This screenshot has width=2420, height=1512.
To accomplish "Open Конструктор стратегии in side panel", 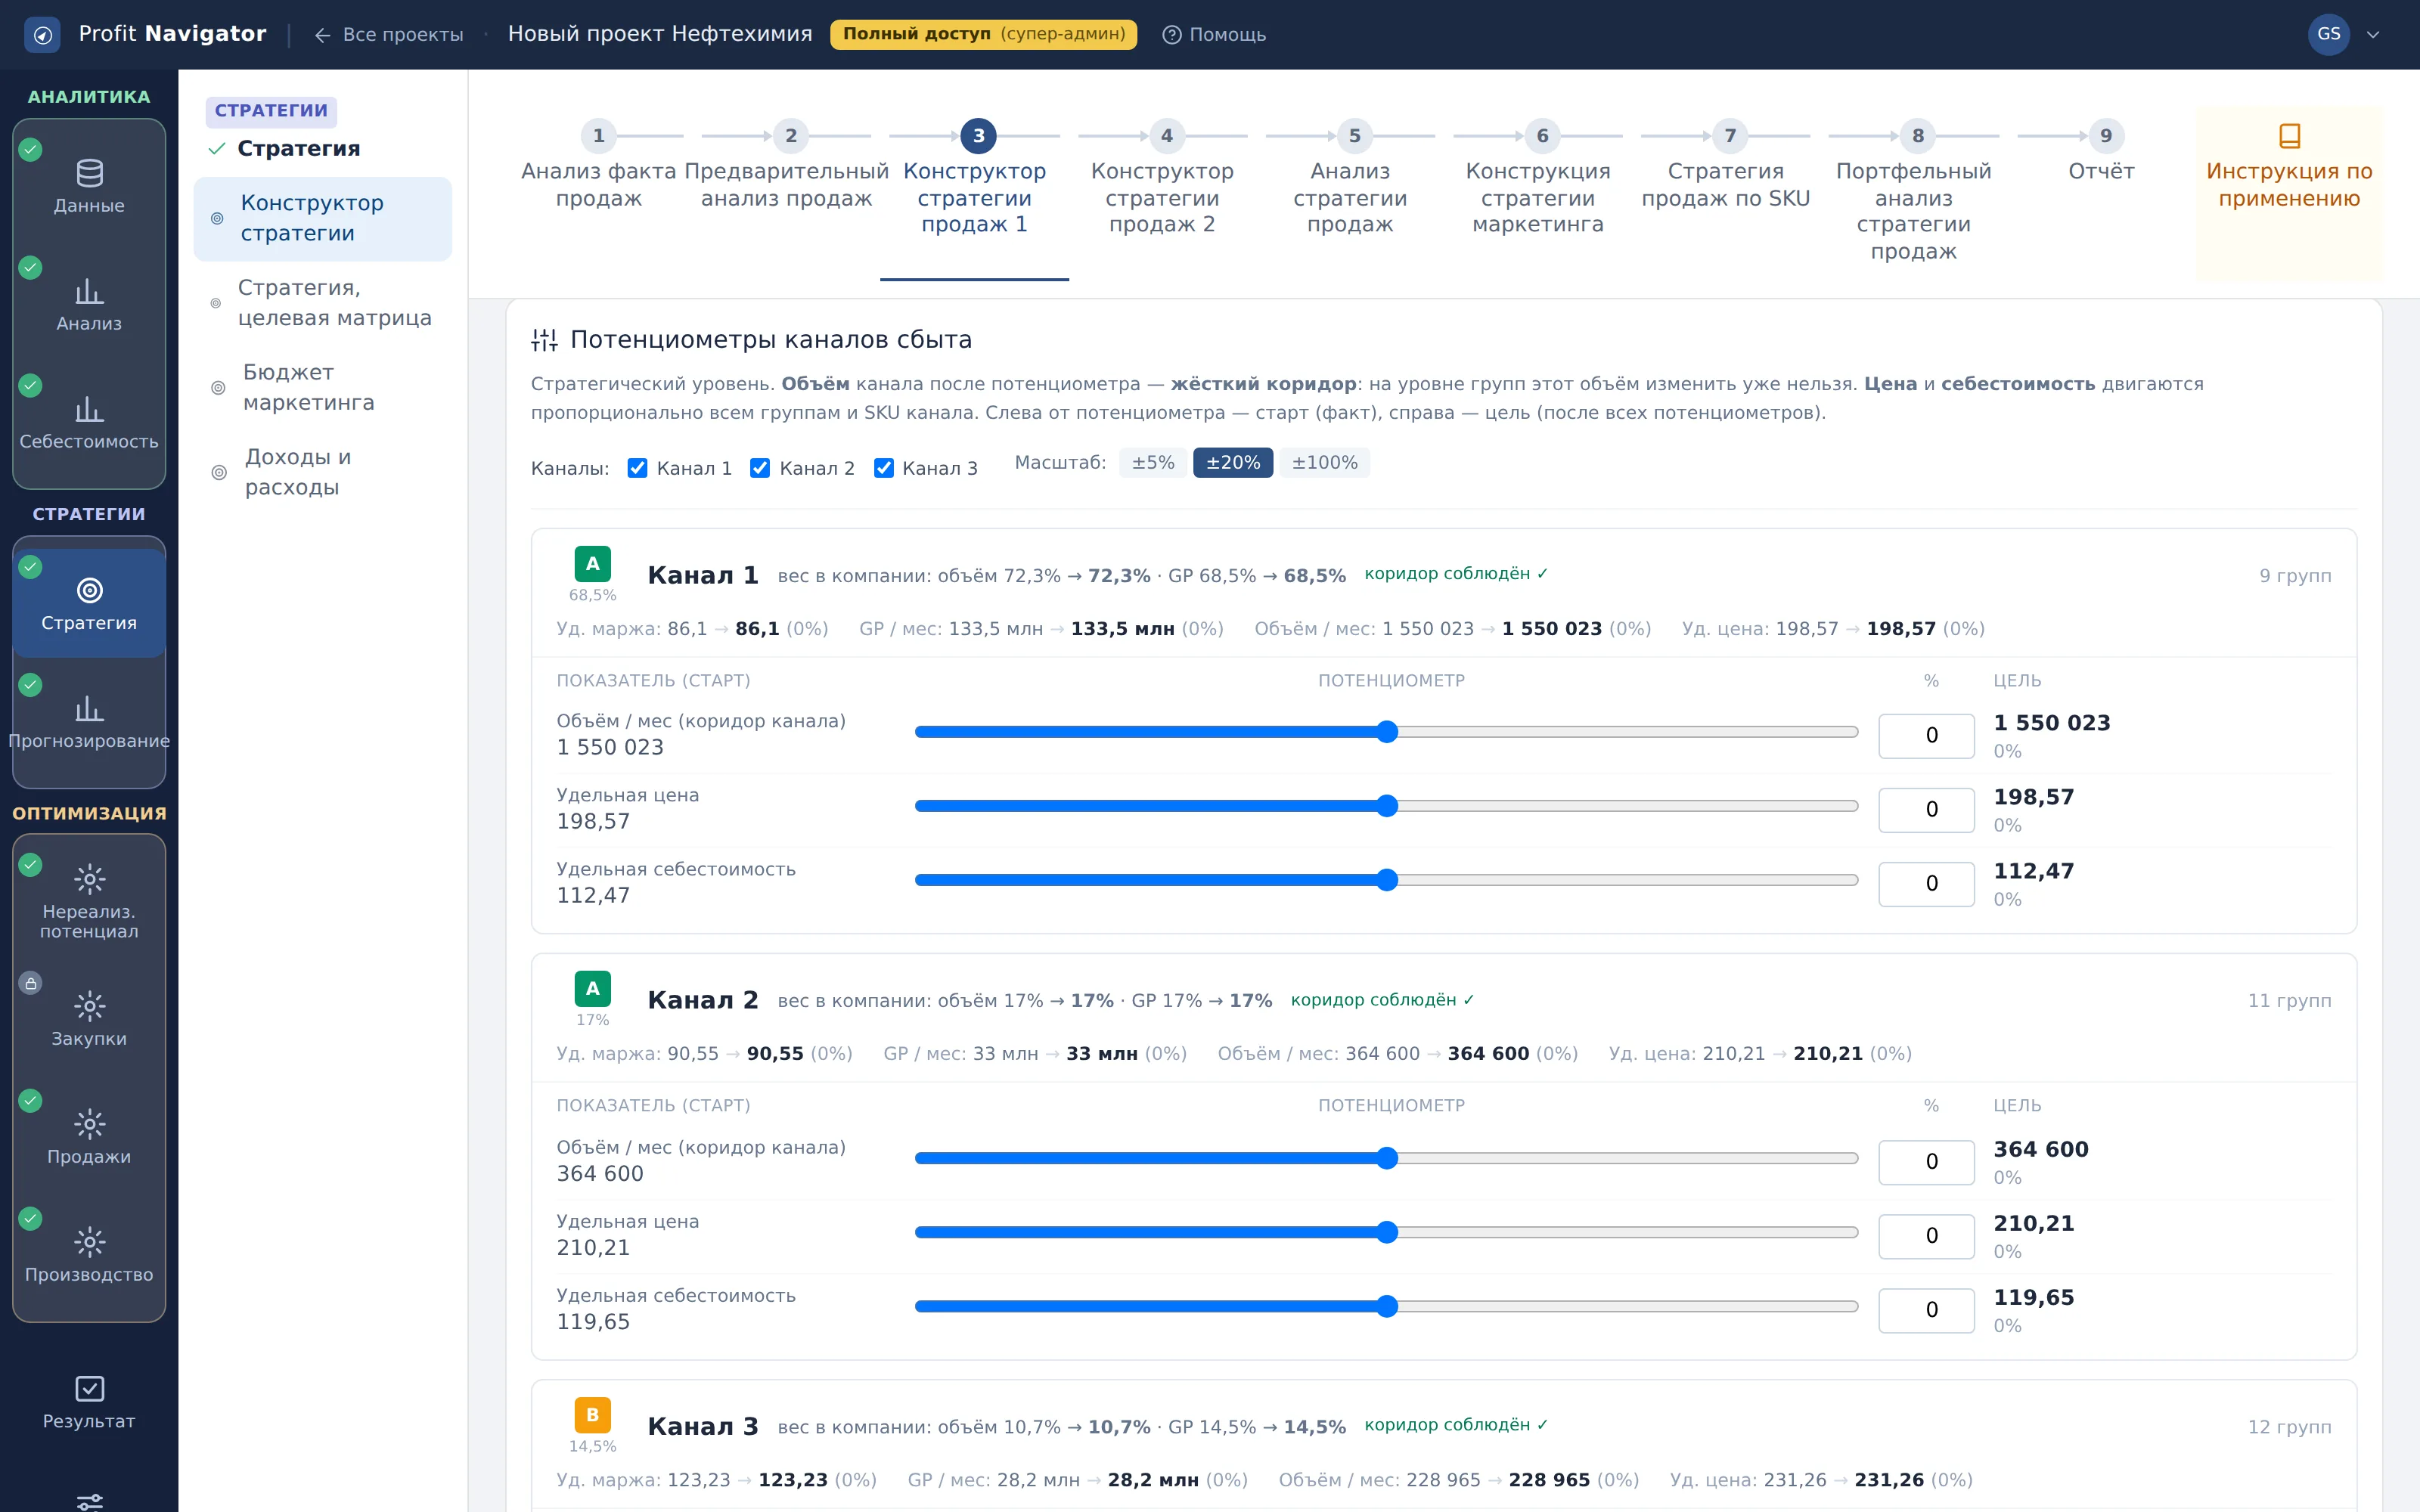I will 322,218.
